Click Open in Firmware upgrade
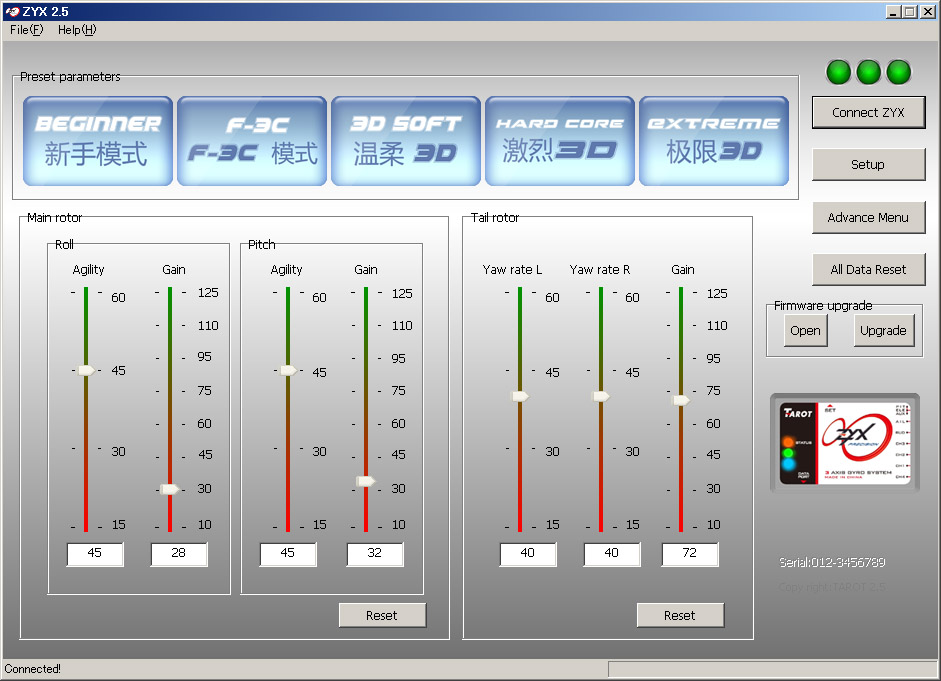Image resolution: width=941 pixels, height=681 pixels. (805, 331)
